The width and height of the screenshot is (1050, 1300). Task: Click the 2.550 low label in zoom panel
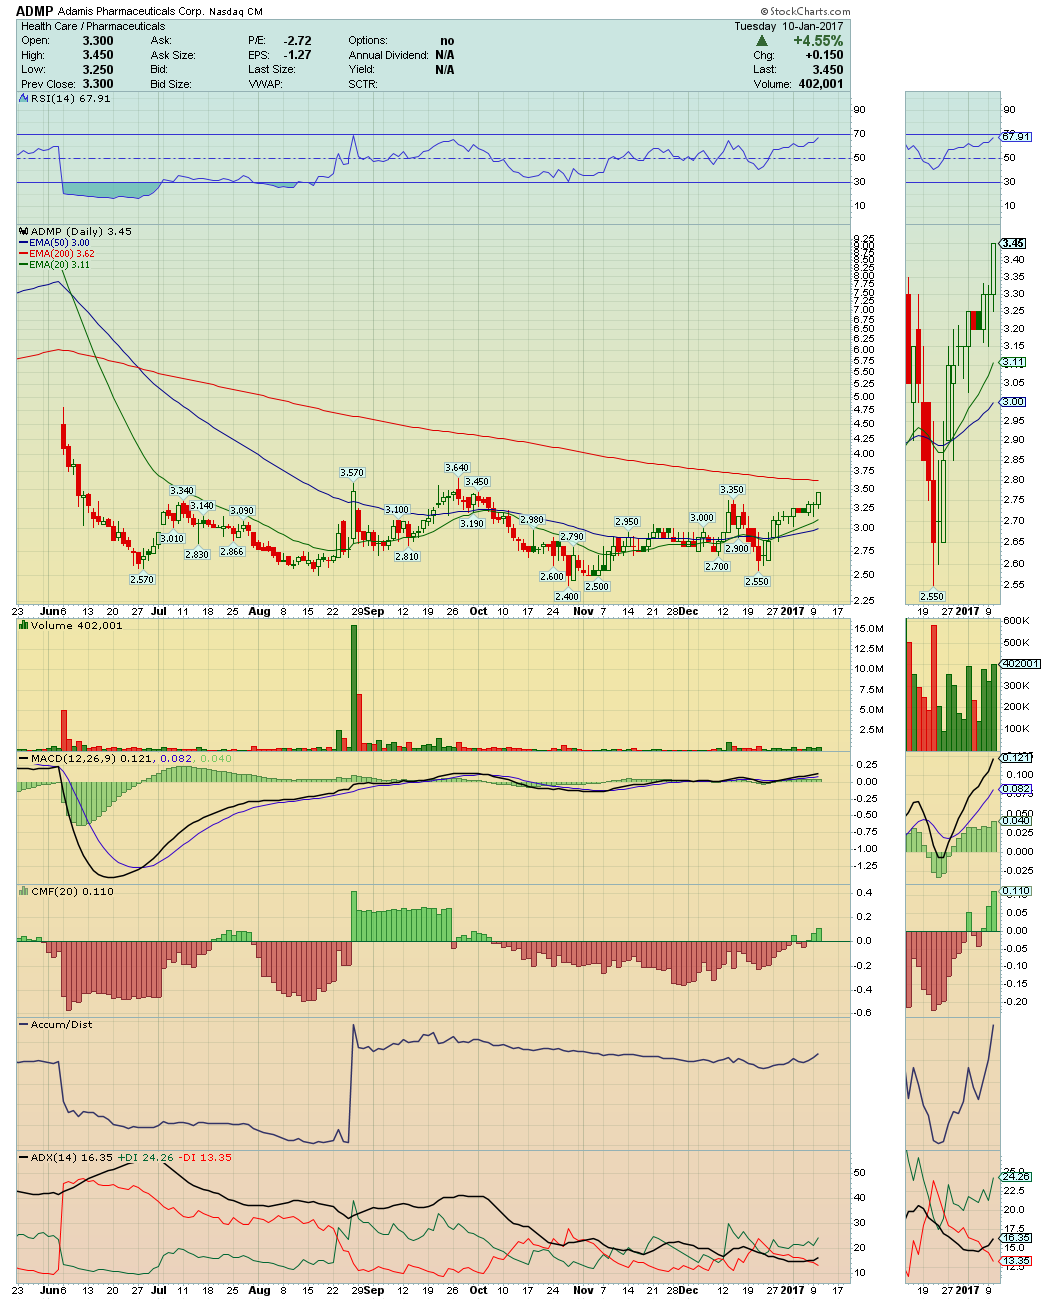pos(931,596)
